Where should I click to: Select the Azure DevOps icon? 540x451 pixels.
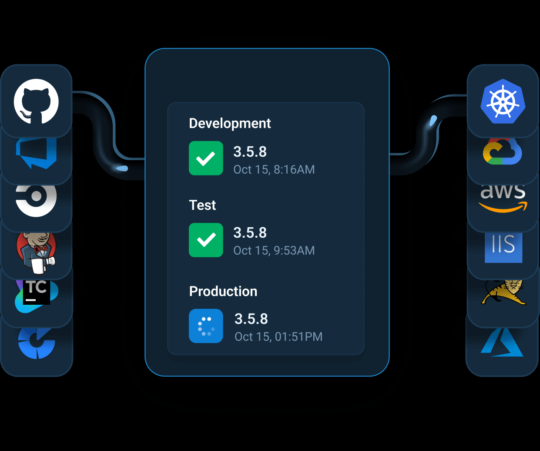click(x=36, y=153)
